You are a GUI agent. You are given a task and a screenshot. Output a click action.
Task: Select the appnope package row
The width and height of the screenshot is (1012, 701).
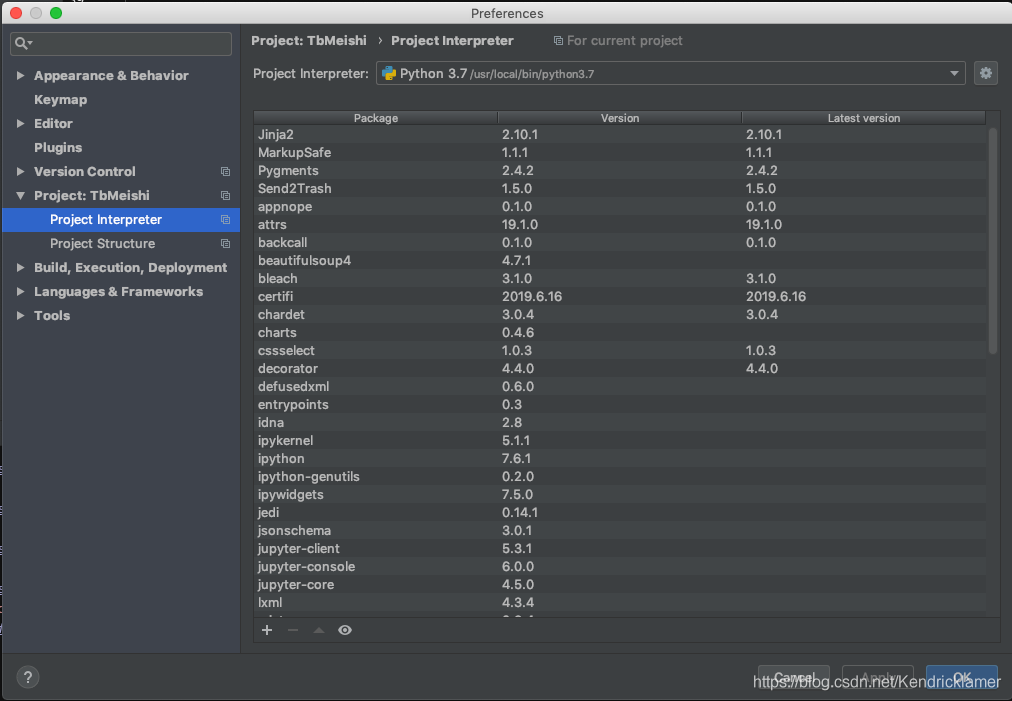point(620,207)
